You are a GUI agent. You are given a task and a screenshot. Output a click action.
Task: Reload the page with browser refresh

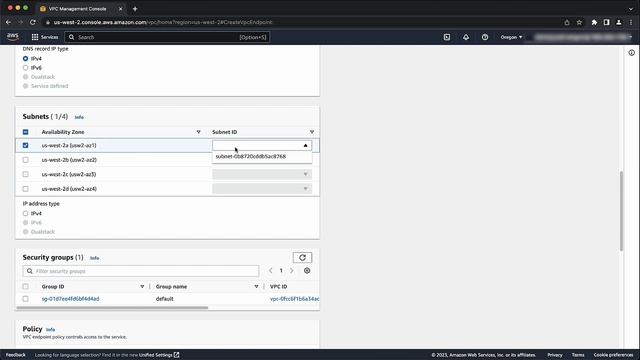(33, 22)
